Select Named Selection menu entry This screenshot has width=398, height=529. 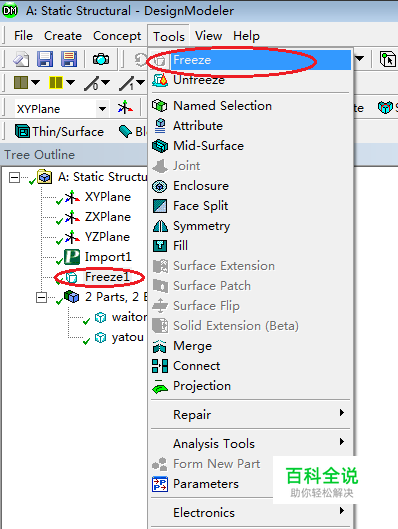pyautogui.click(x=251, y=106)
